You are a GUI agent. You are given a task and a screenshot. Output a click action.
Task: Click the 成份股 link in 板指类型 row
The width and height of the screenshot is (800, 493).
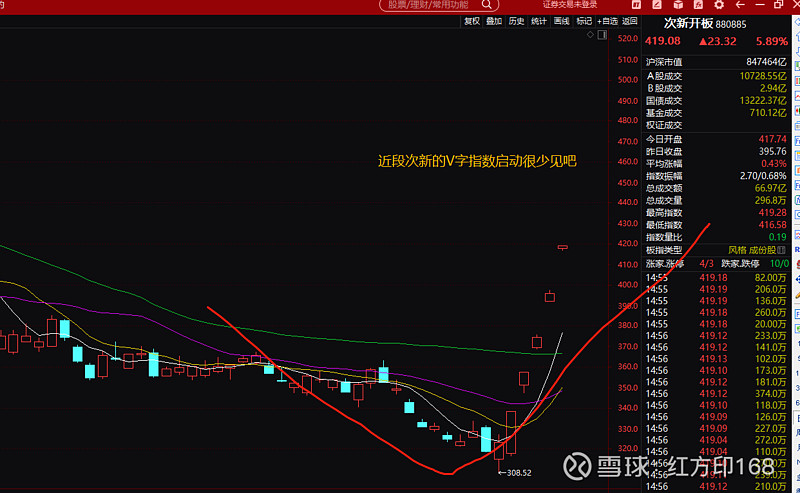click(x=762, y=250)
